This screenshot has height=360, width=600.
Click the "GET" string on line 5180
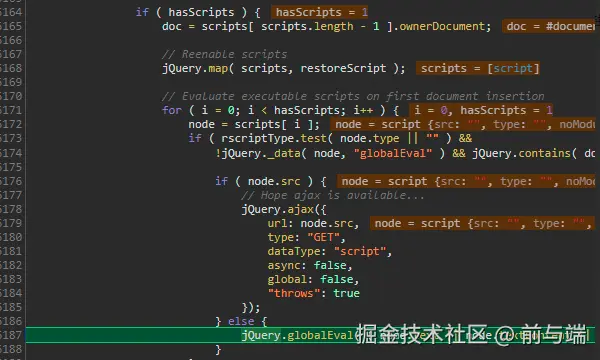click(323, 237)
